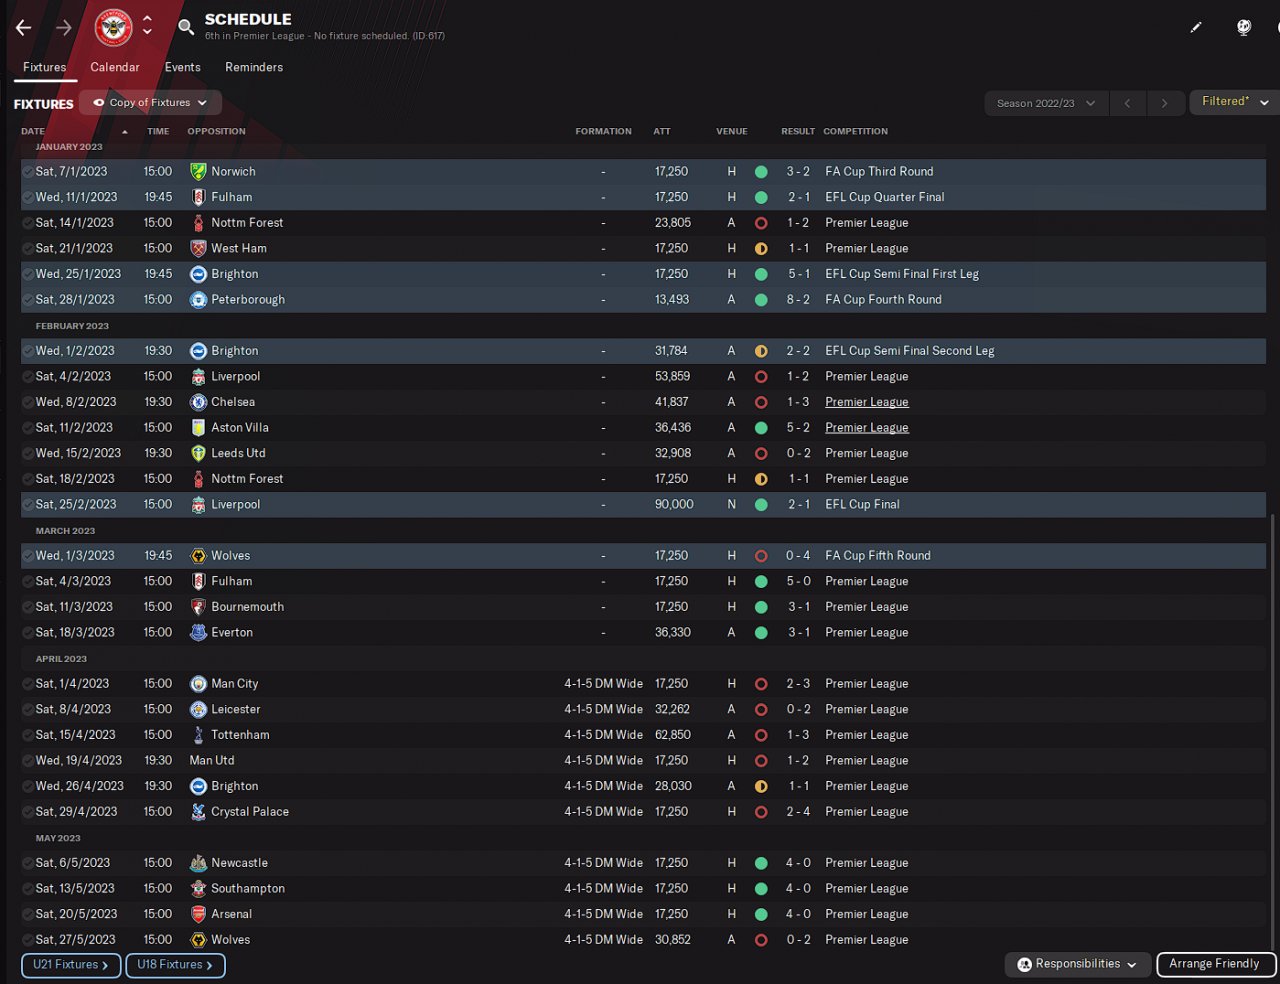Go to the previous season with the left chevron
This screenshot has width=1280, height=984.
1127,103
